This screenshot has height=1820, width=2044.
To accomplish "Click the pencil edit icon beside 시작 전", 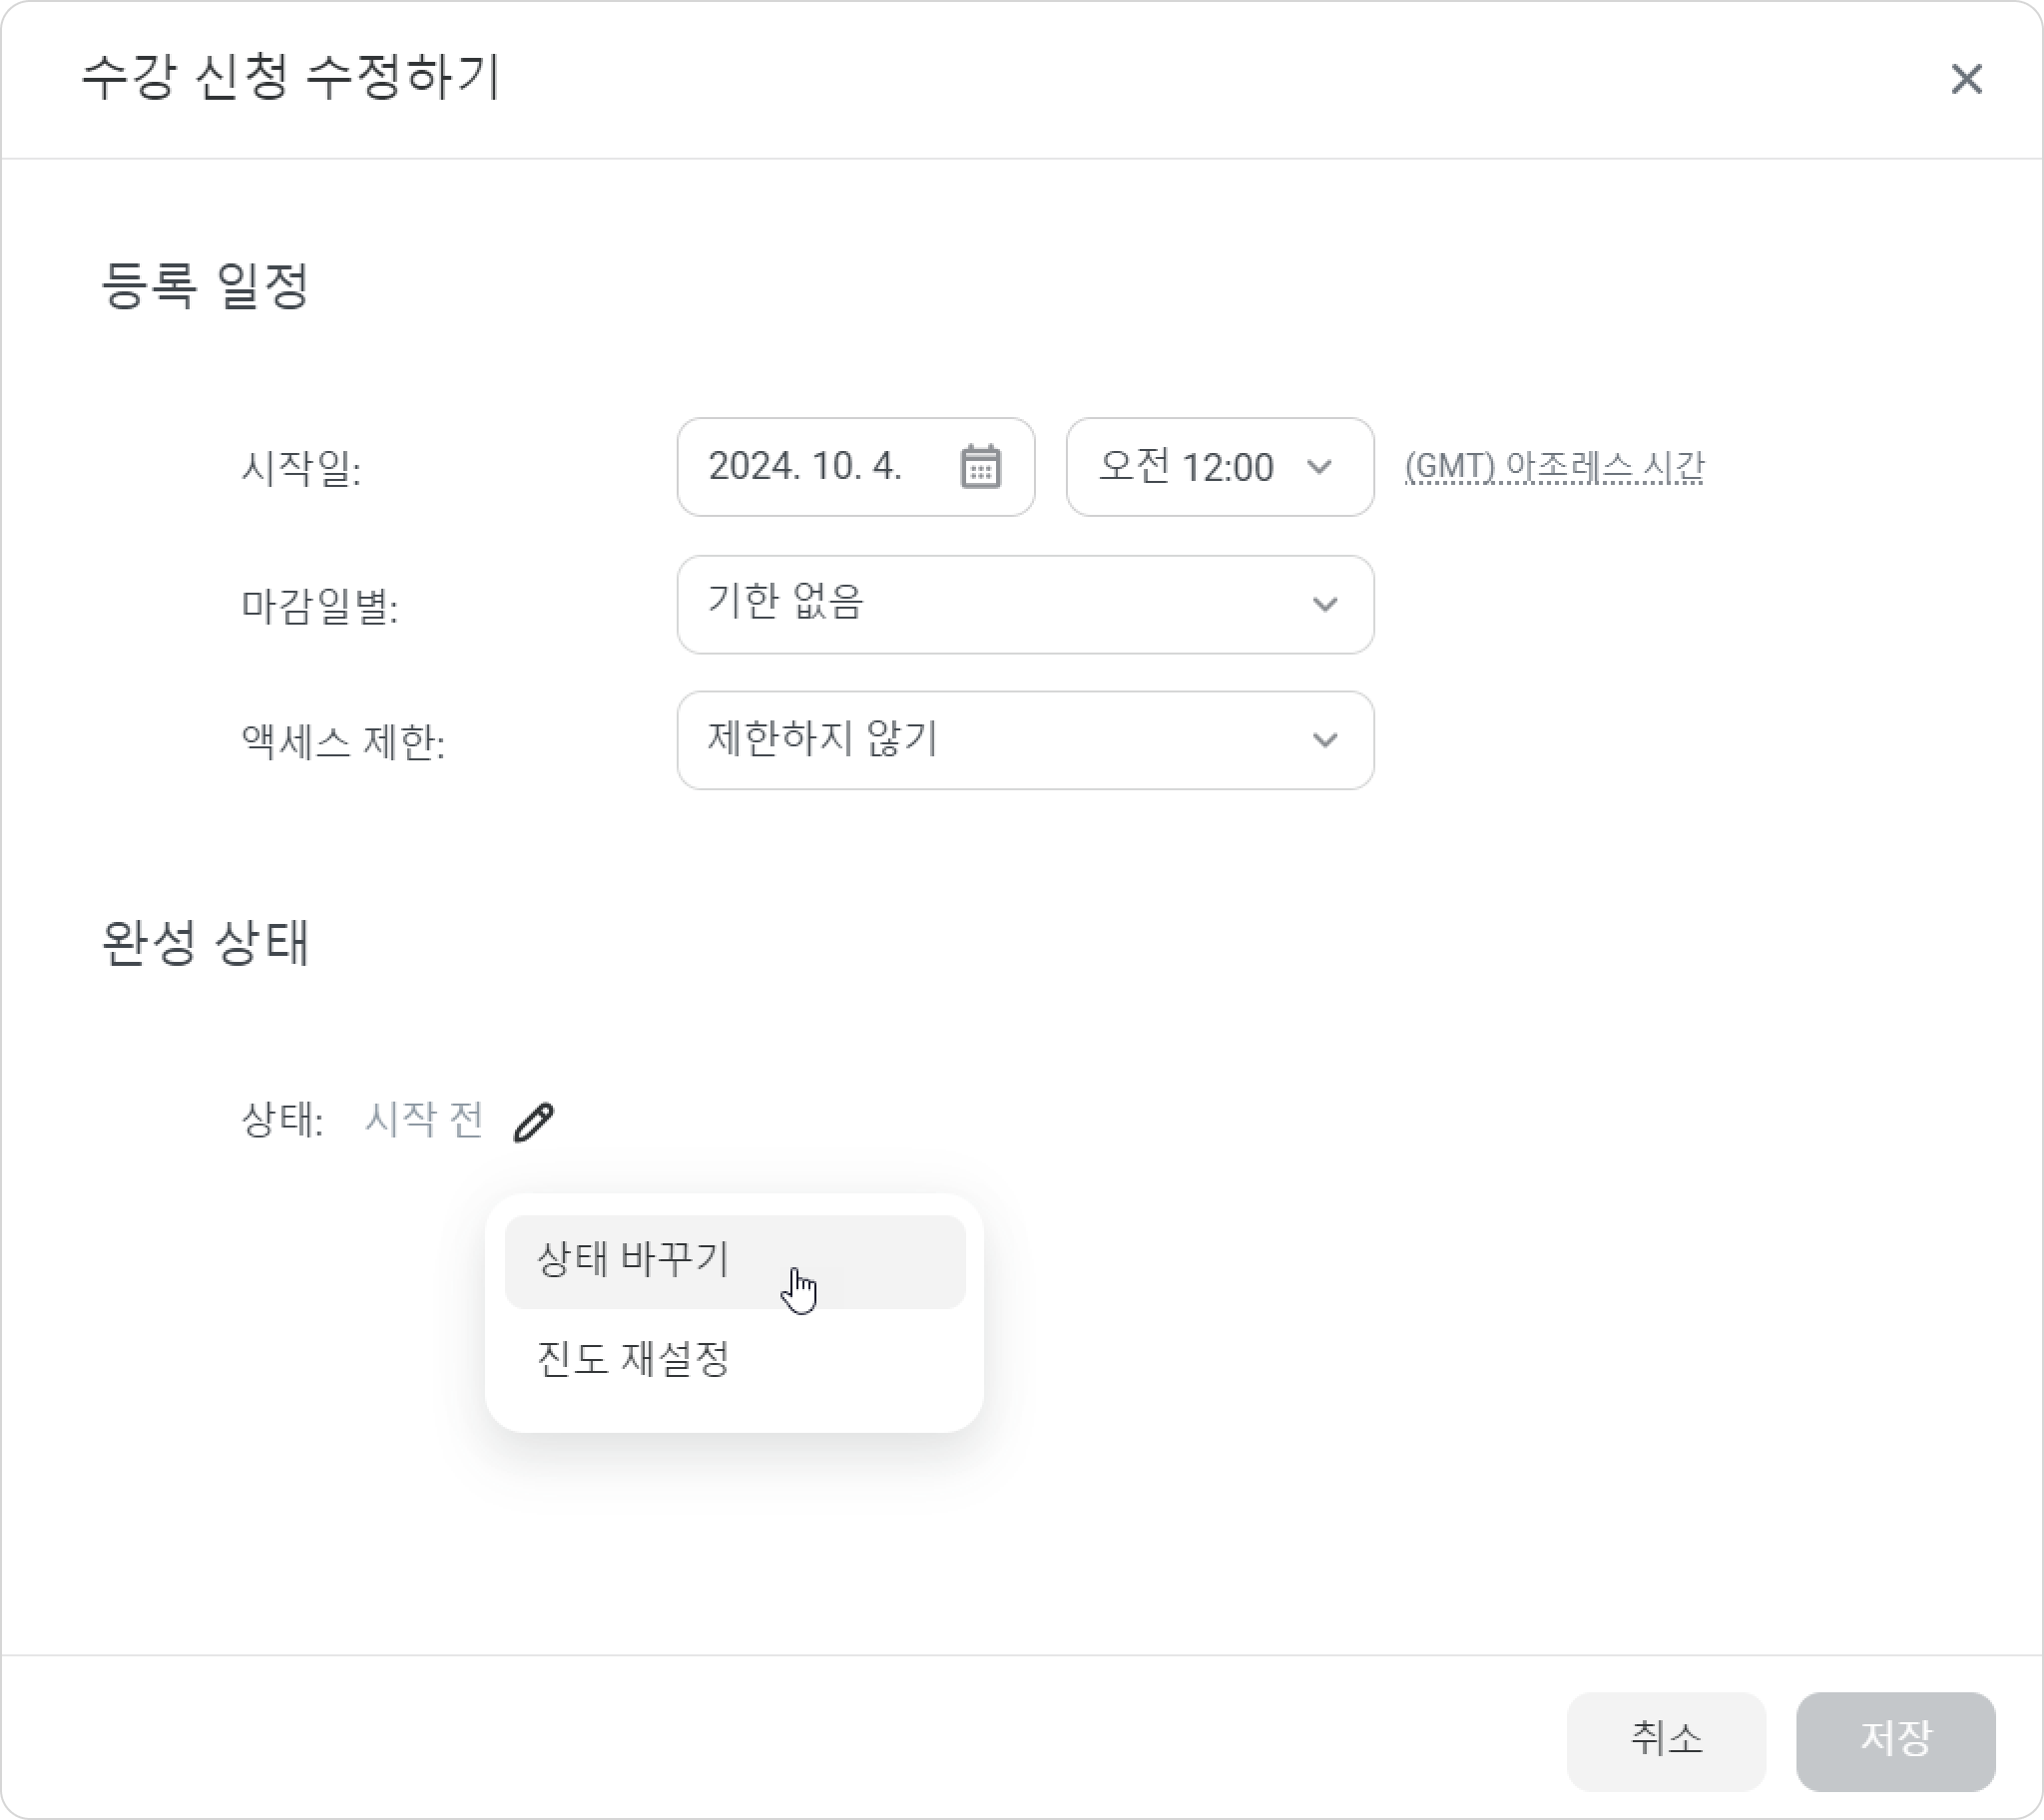I will tap(534, 1122).
